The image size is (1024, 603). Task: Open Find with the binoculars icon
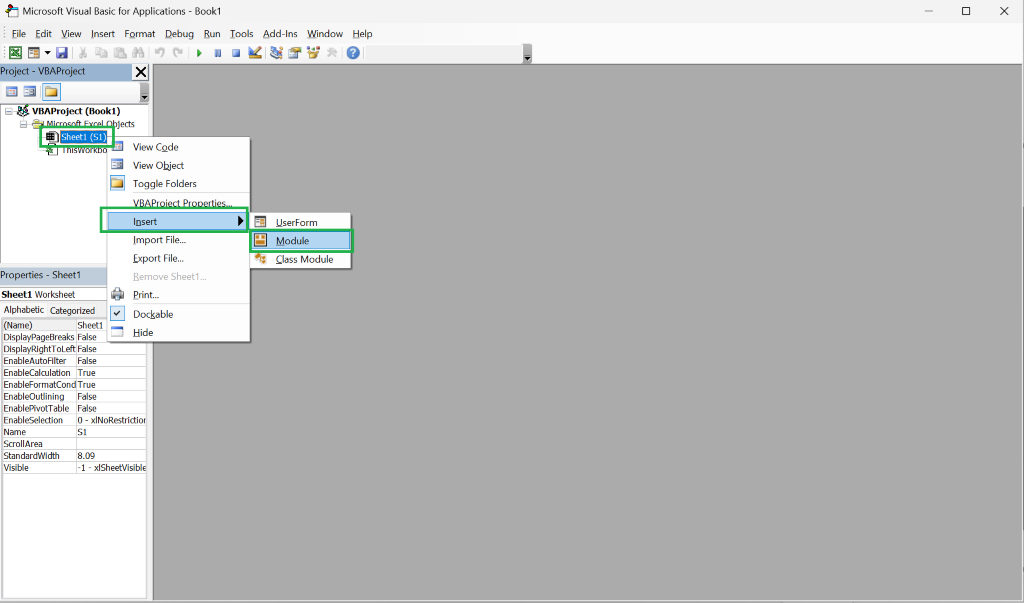click(138, 53)
